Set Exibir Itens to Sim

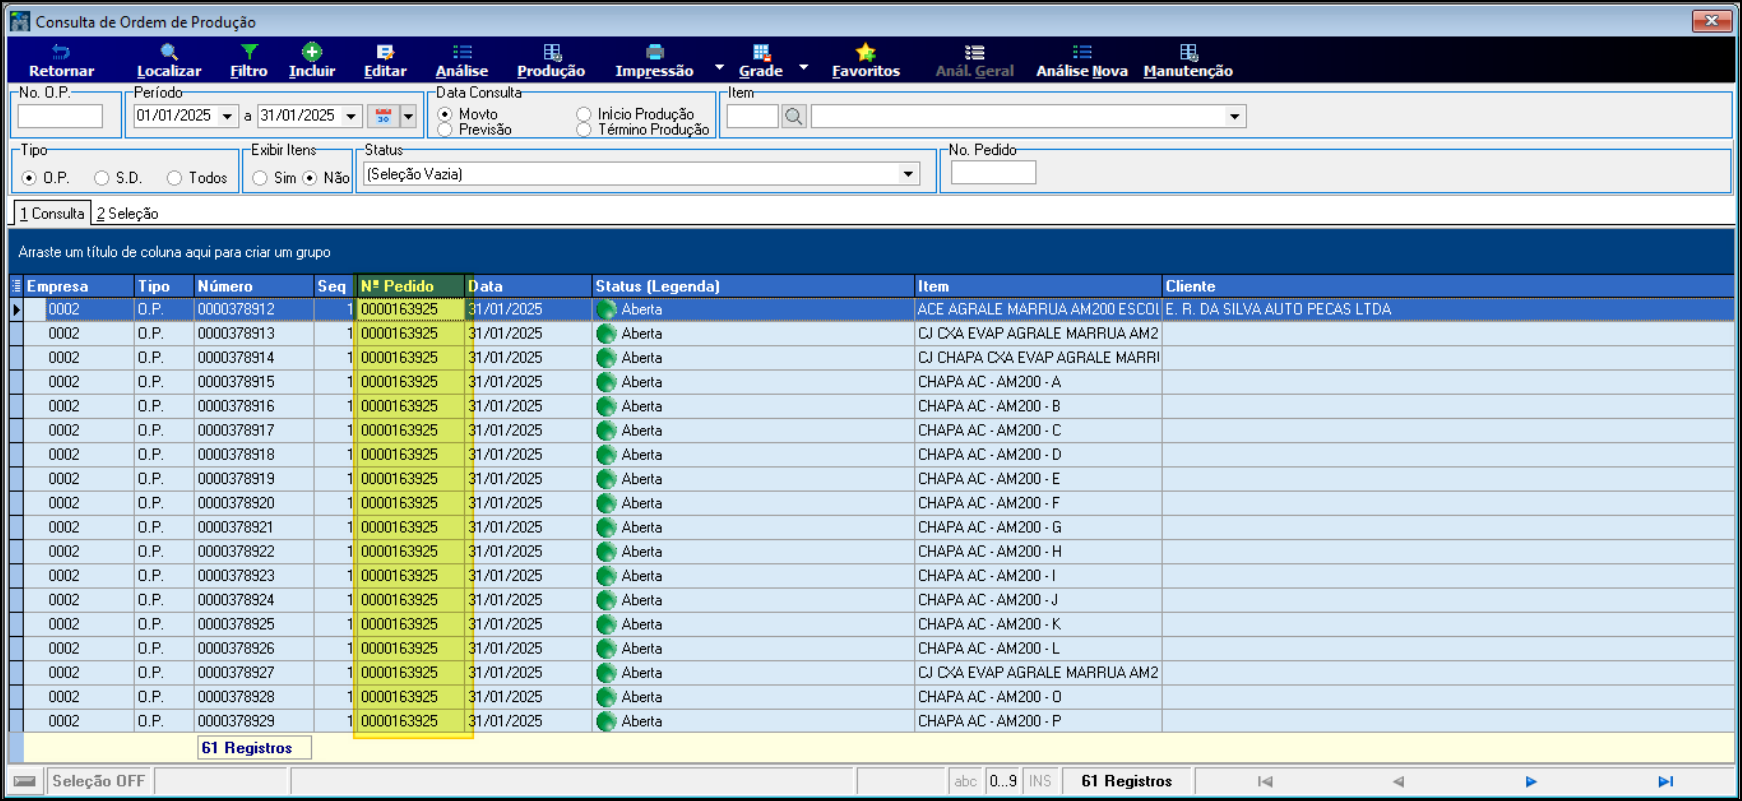pyautogui.click(x=260, y=178)
